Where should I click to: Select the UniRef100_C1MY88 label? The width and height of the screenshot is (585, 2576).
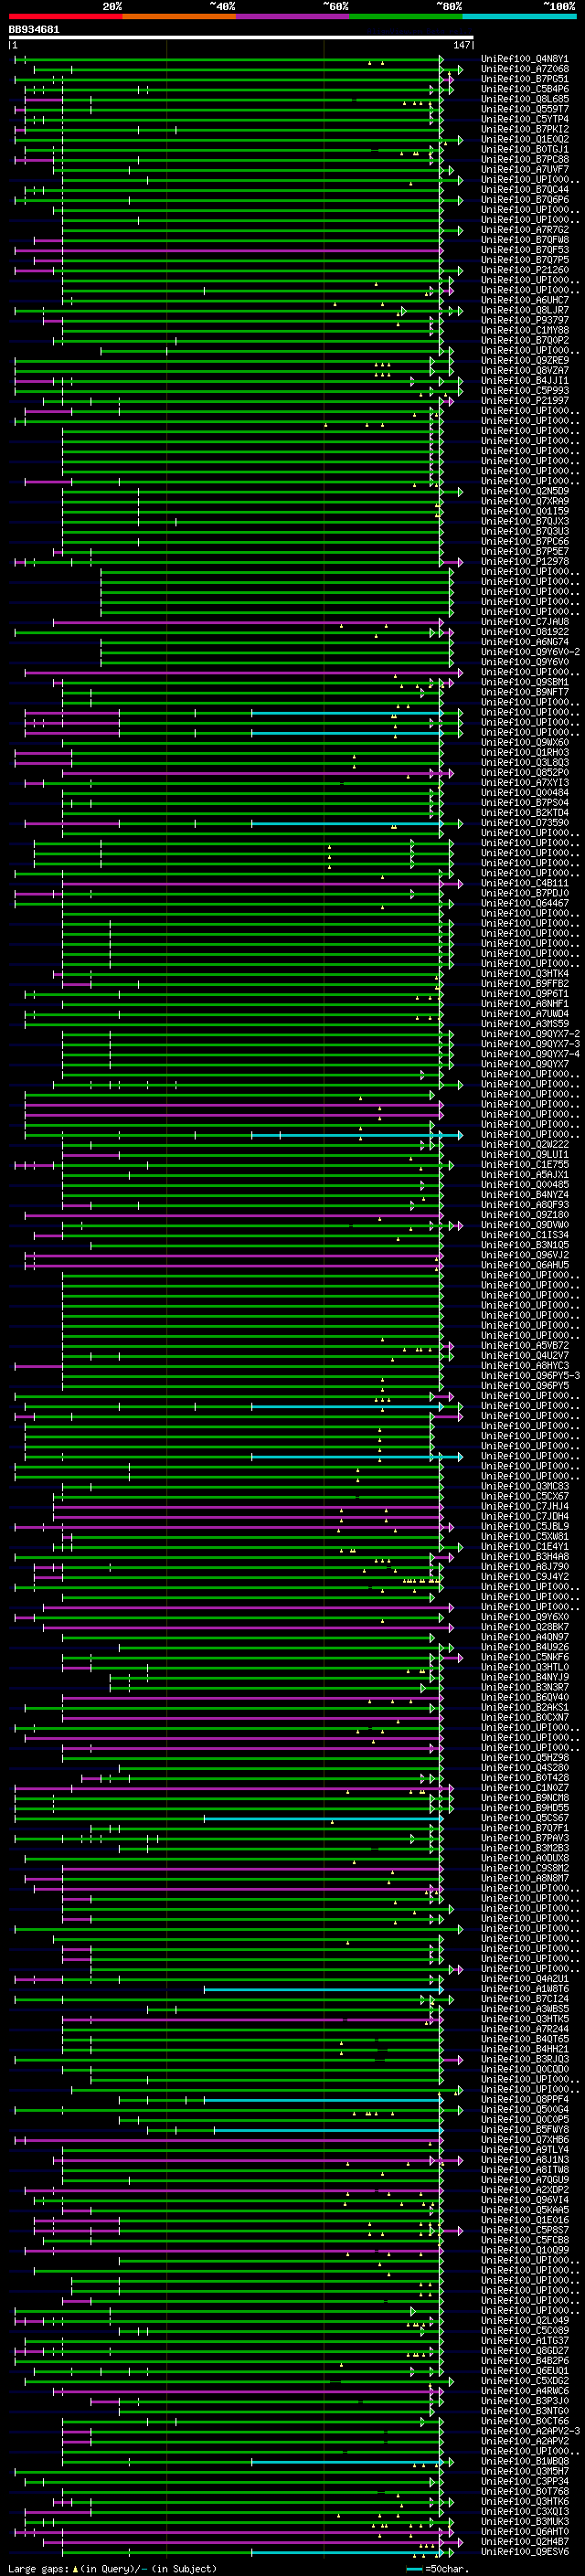[x=524, y=330]
